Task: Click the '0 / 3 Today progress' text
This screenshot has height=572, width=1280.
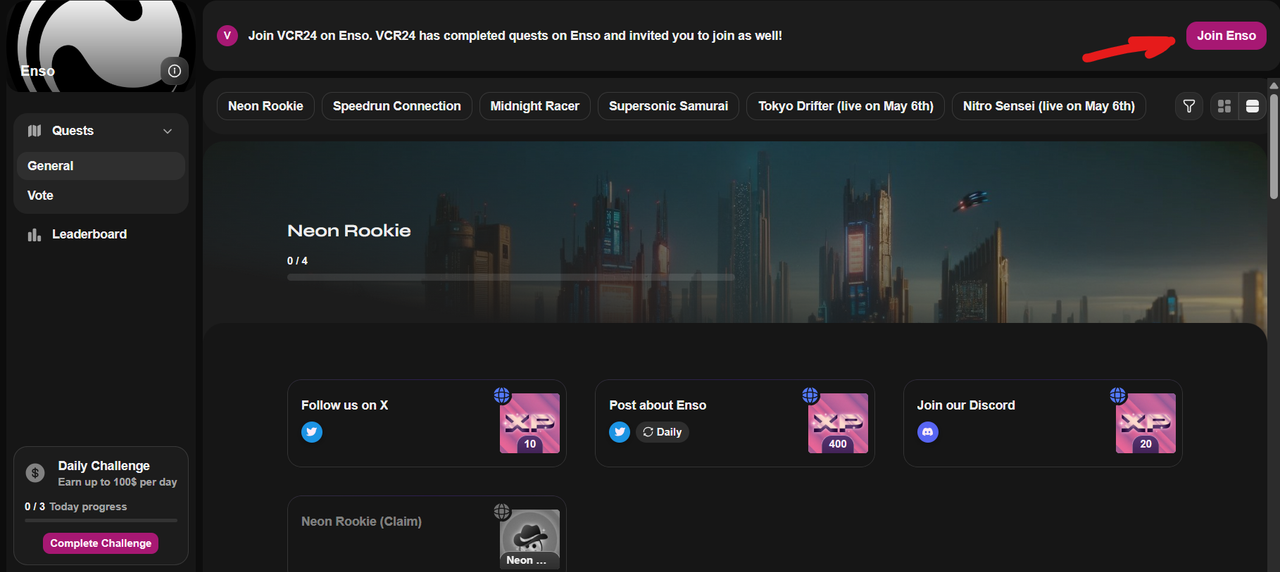Action: [x=76, y=507]
